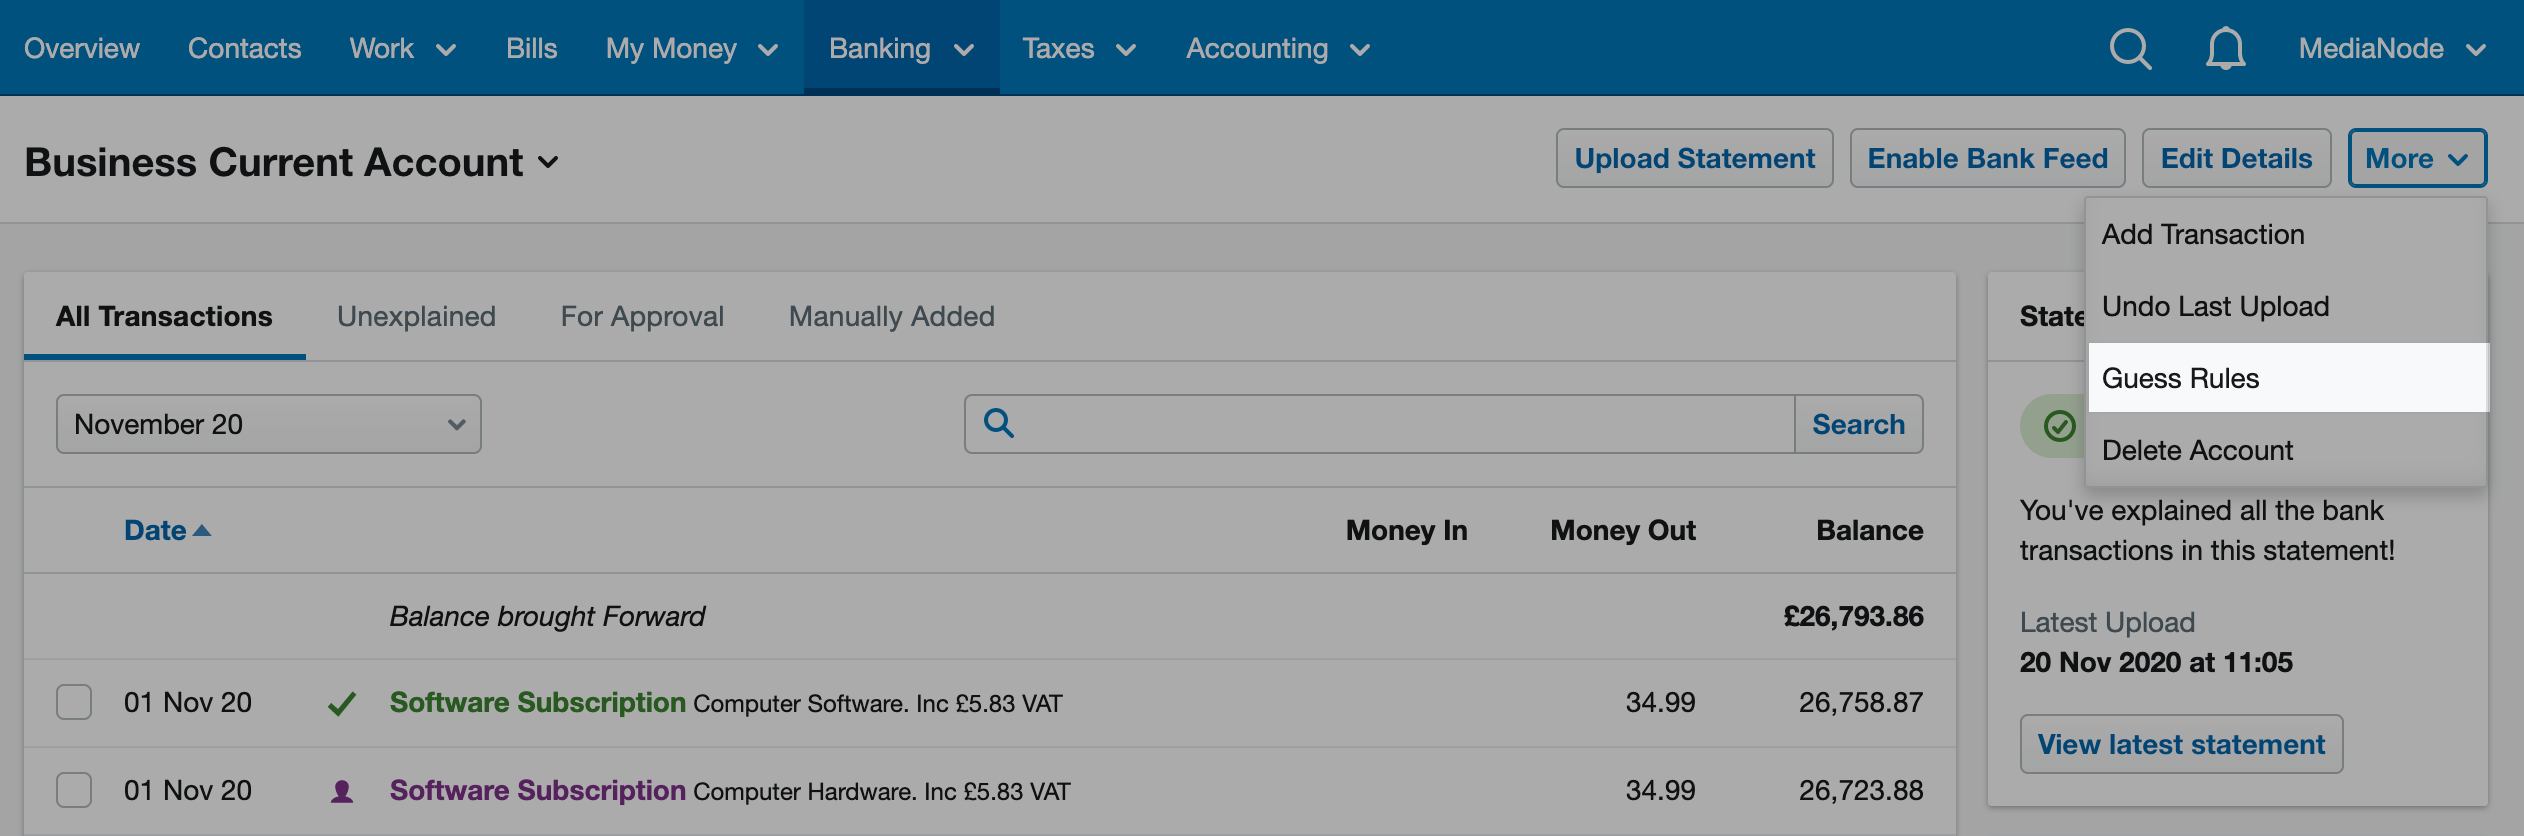This screenshot has height=836, width=2524.
Task: Click upload time 20 Nov 2020 at 11:05
Action: tap(2155, 662)
